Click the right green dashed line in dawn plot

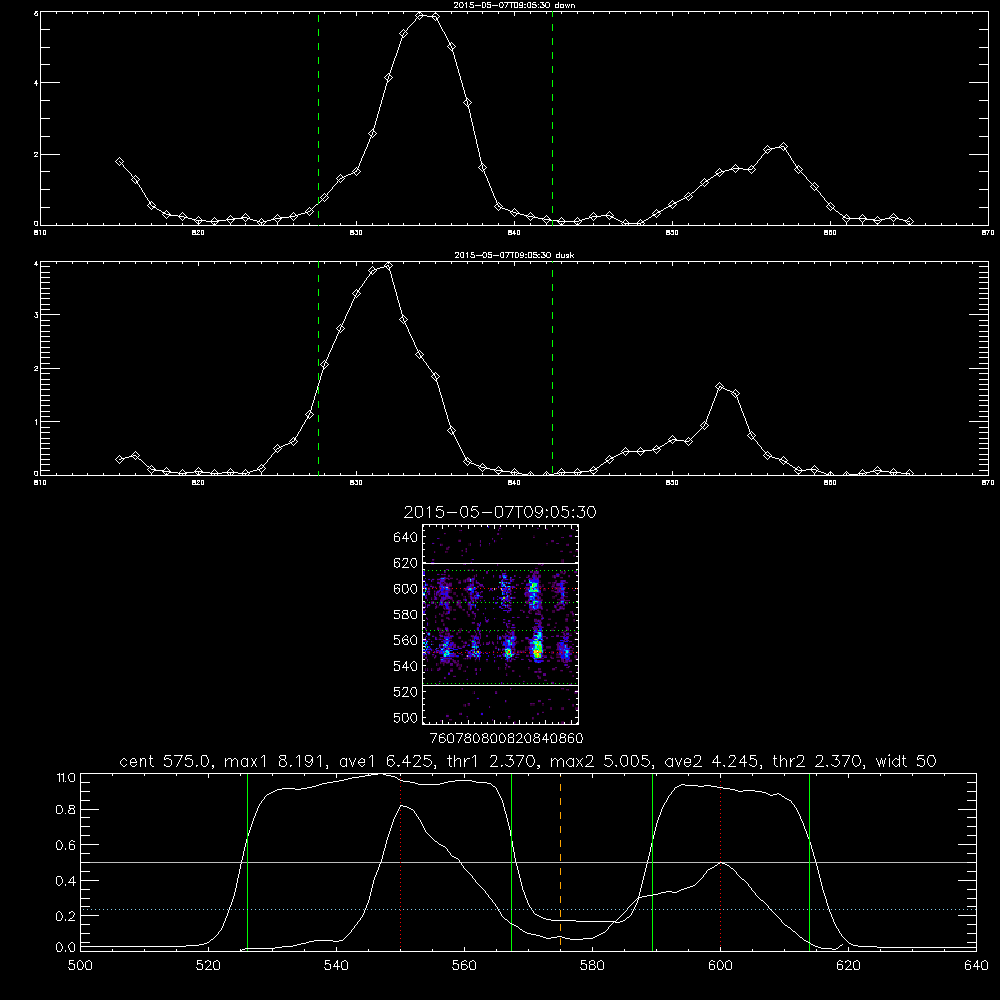tap(552, 118)
